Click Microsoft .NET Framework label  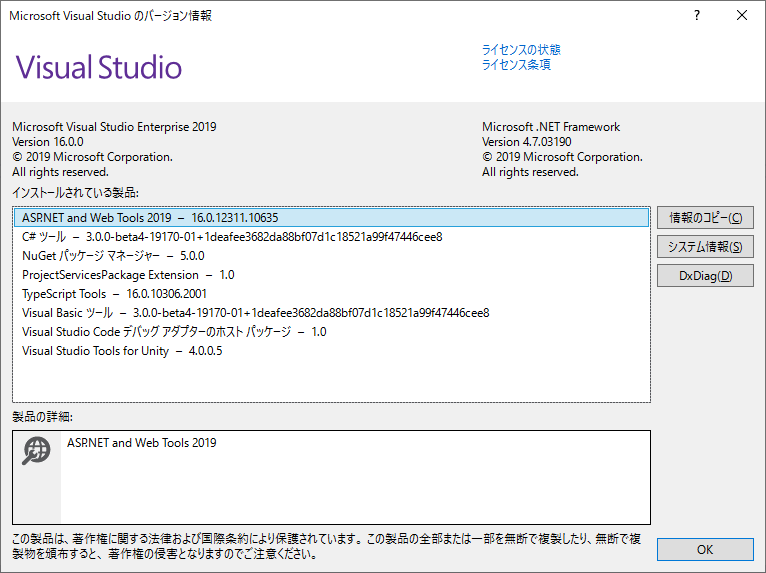coord(551,127)
